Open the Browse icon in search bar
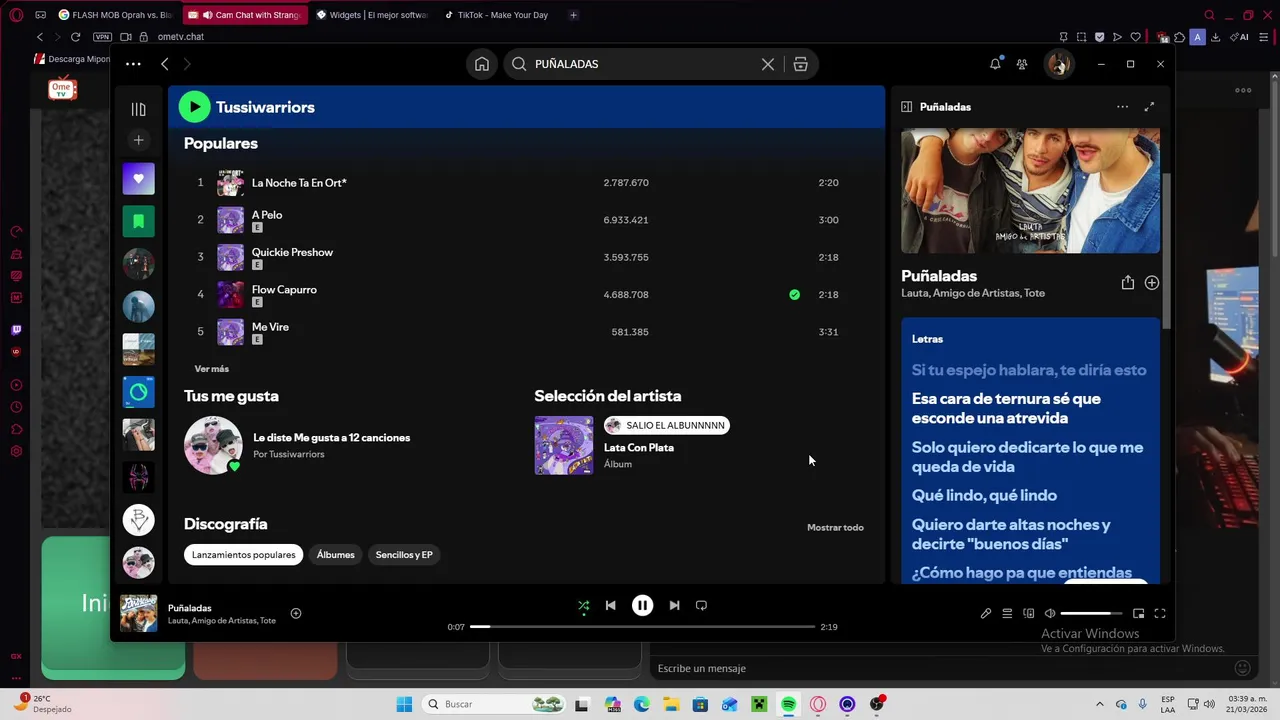Image resolution: width=1280 pixels, height=720 pixels. click(x=800, y=64)
